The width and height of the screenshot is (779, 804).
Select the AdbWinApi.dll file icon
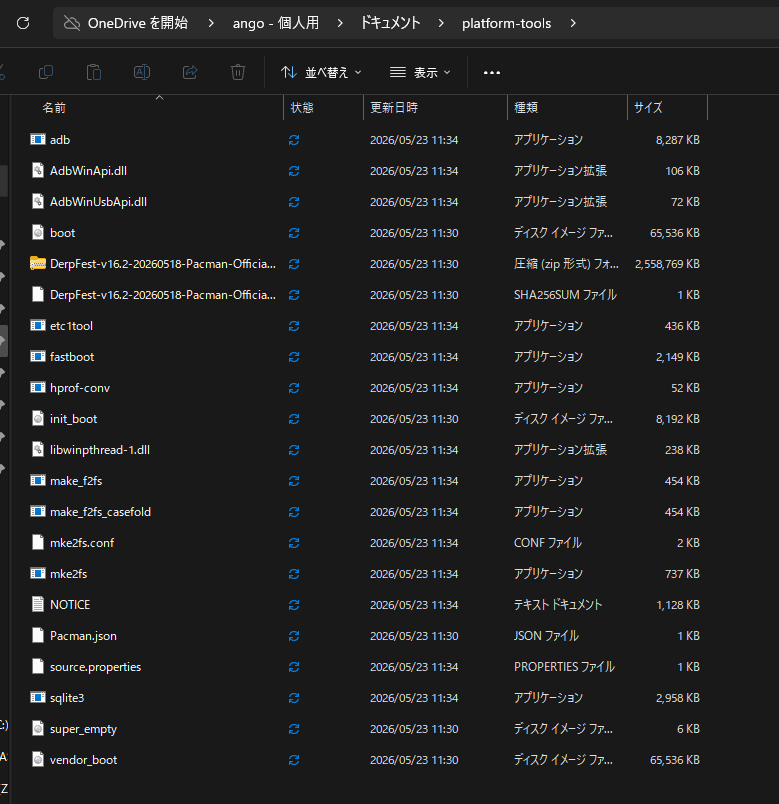click(38, 170)
